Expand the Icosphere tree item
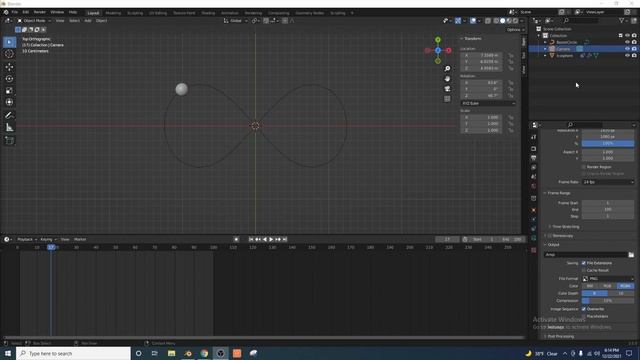The width and height of the screenshot is (640, 360). click(x=545, y=56)
